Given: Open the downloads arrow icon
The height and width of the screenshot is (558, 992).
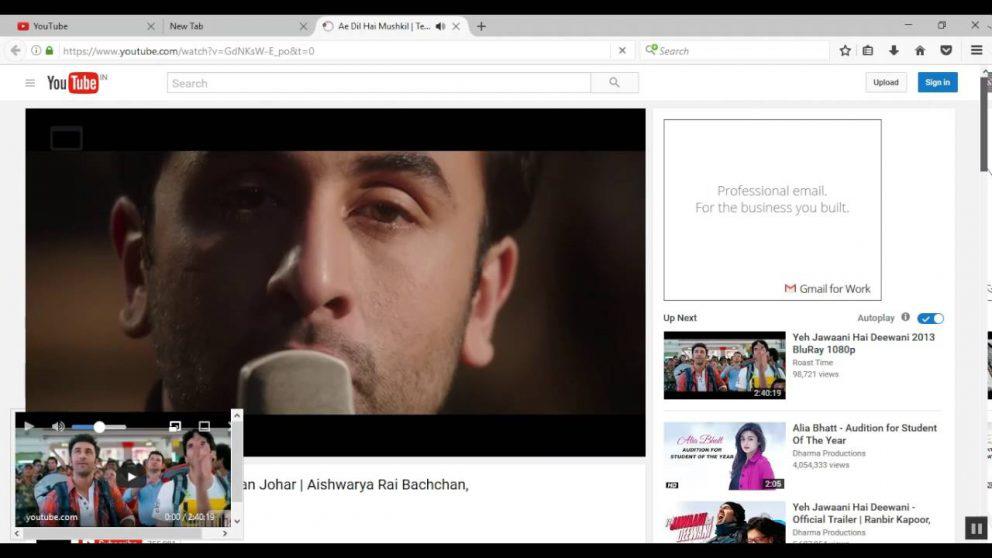Looking at the screenshot, I should point(893,51).
